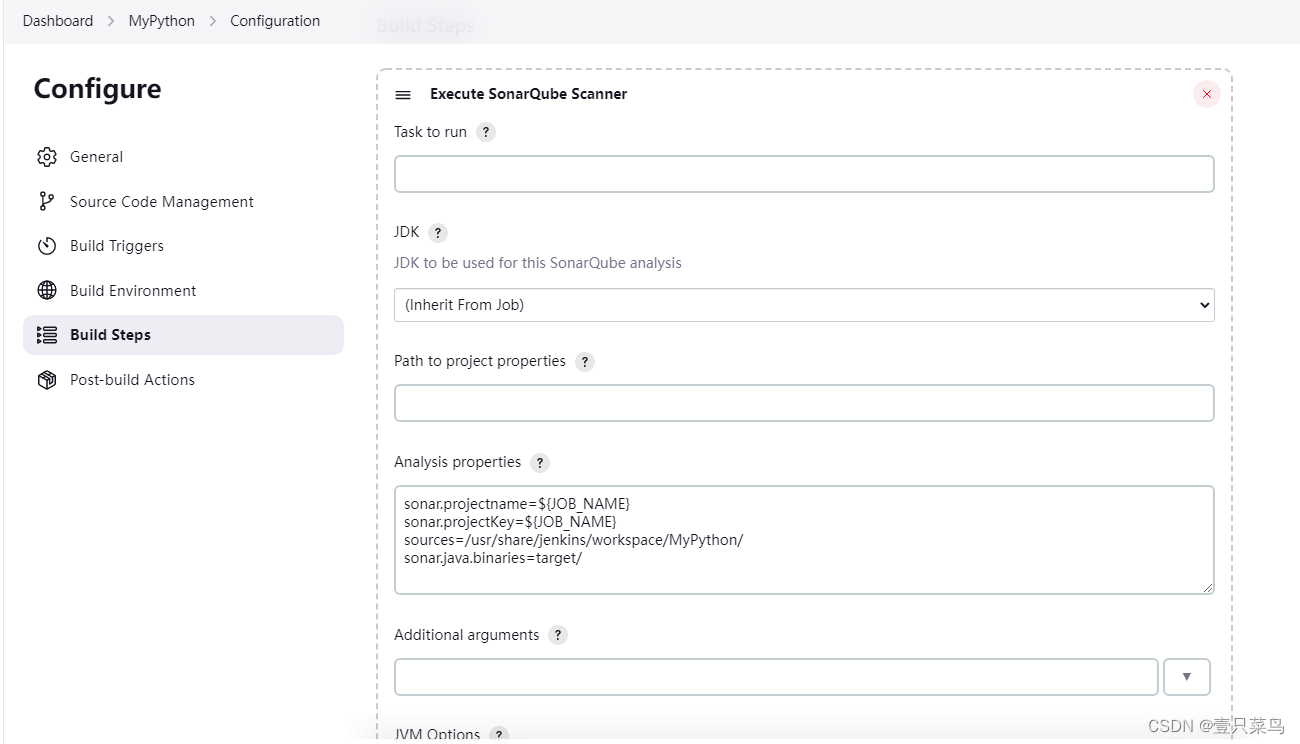Open Source Code Management section
1300x744 pixels.
[183, 202]
